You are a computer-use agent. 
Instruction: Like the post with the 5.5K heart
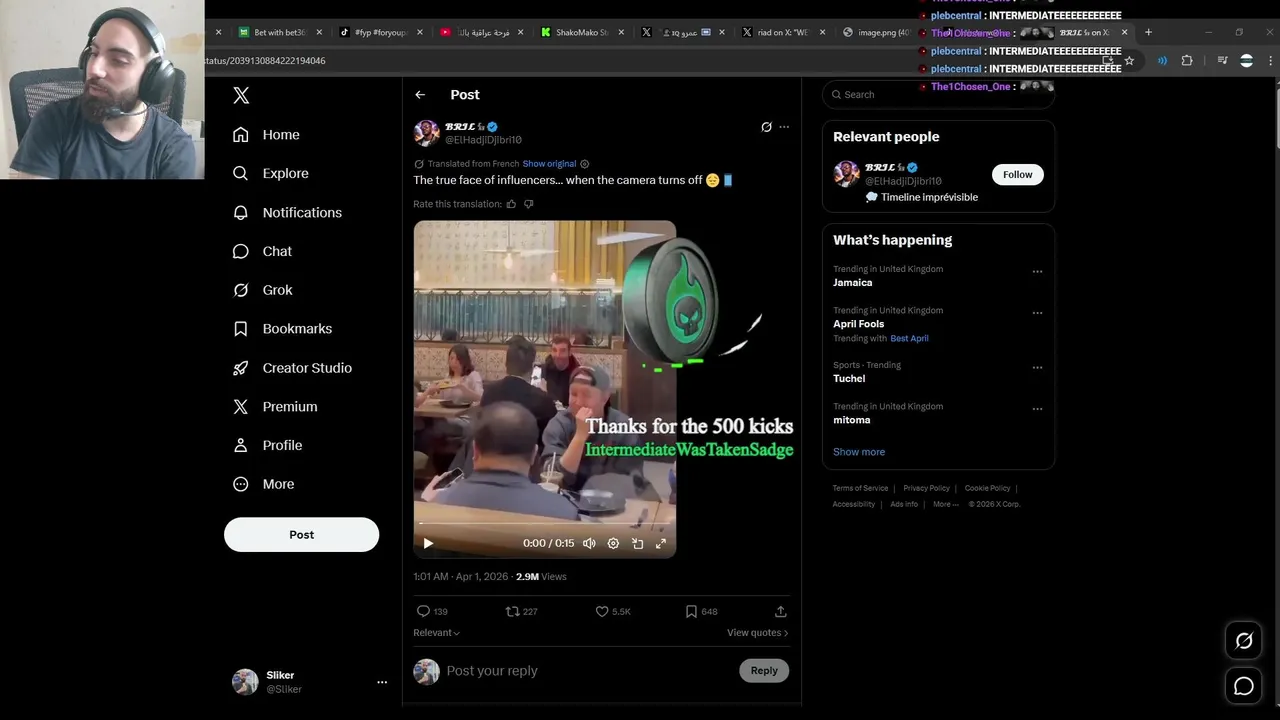pos(613,611)
